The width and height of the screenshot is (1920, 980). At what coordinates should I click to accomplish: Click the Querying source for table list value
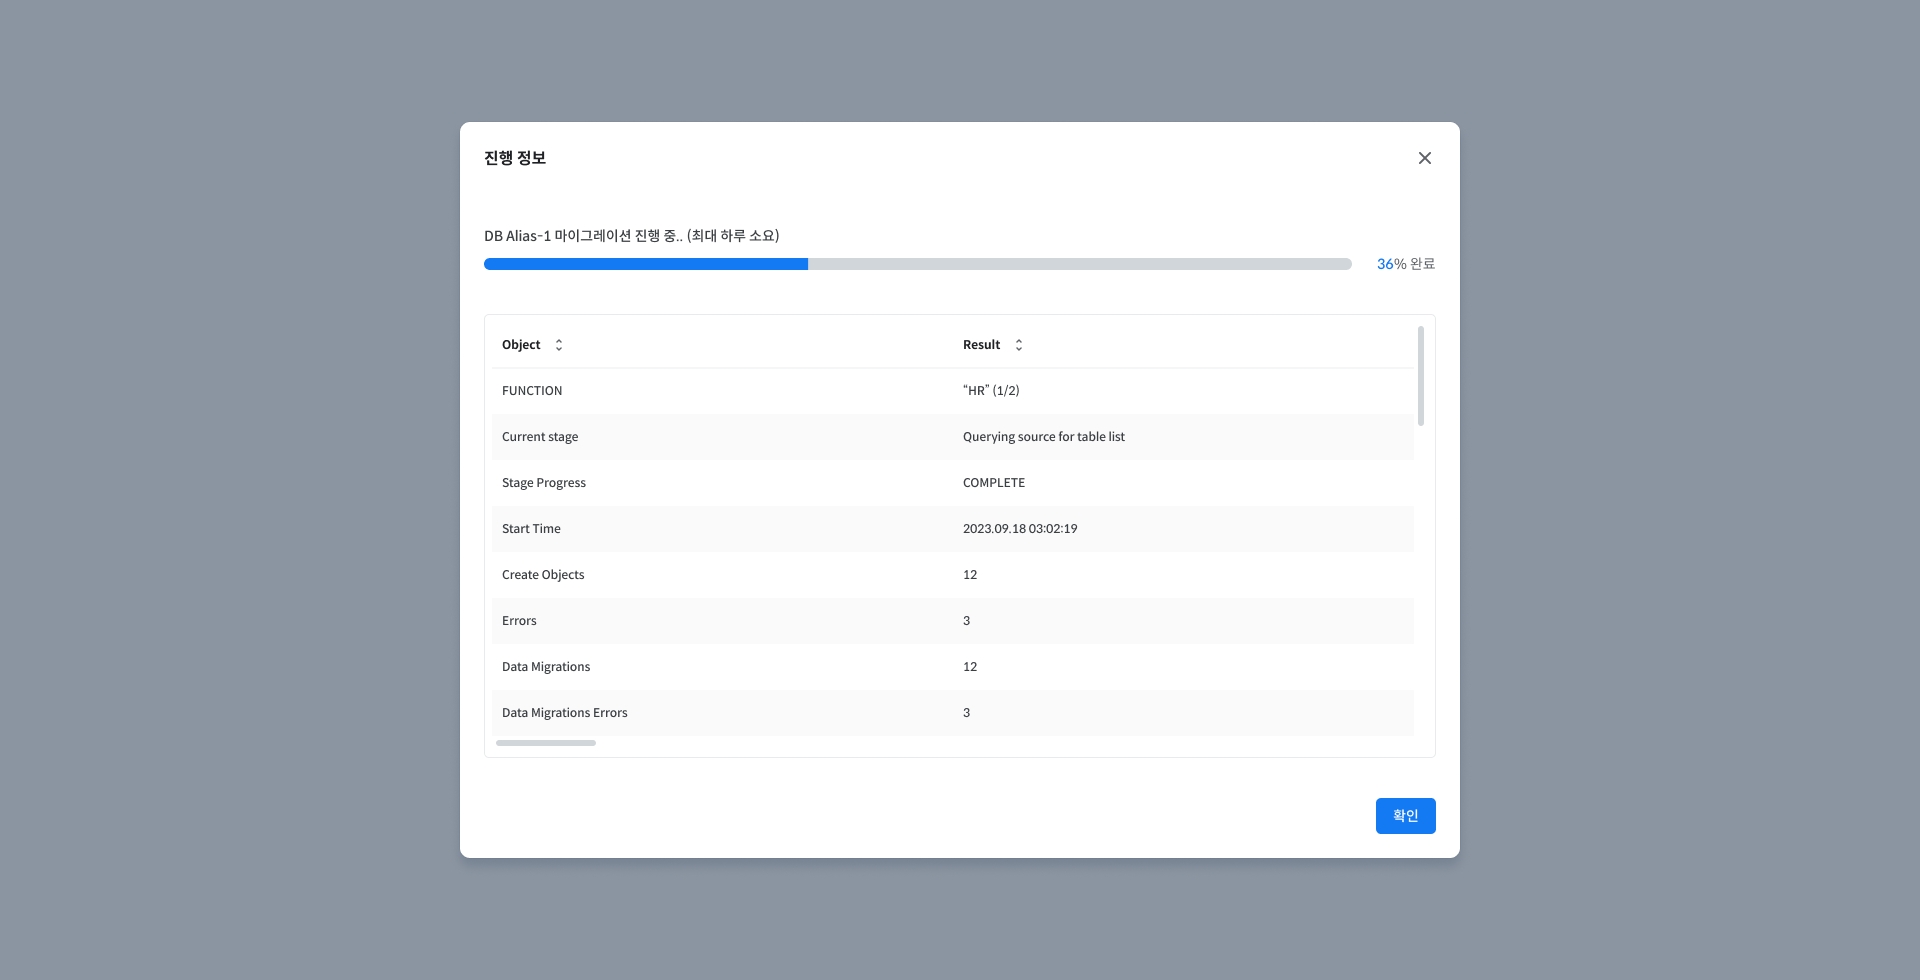click(x=1043, y=437)
